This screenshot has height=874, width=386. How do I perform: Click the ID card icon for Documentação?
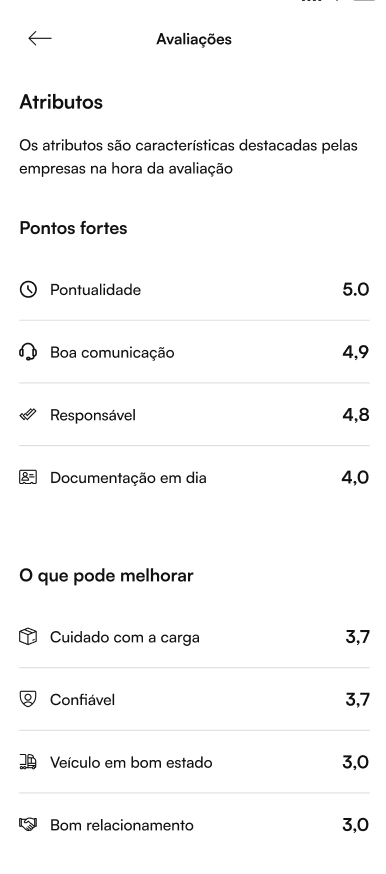28,478
